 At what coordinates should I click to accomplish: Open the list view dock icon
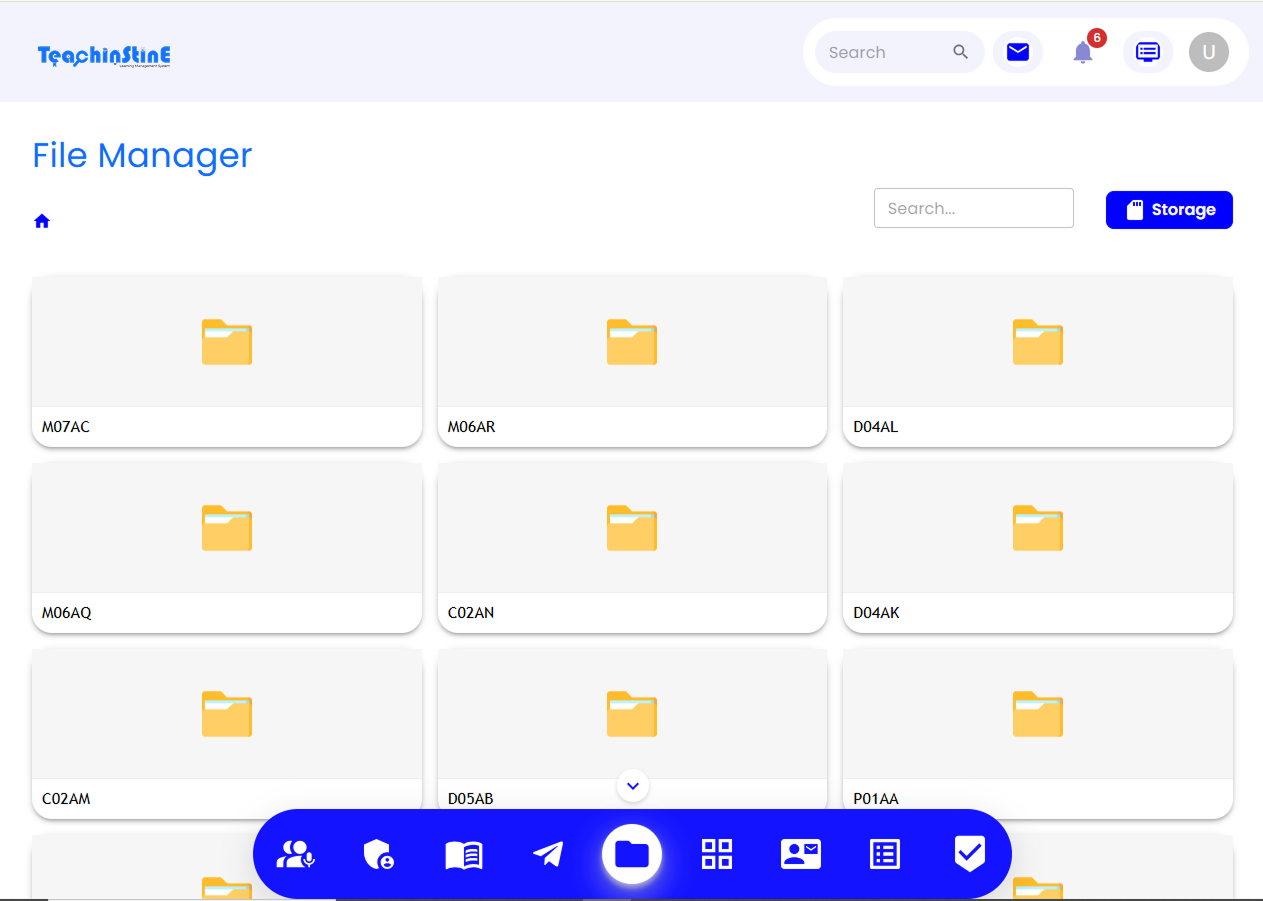point(885,854)
